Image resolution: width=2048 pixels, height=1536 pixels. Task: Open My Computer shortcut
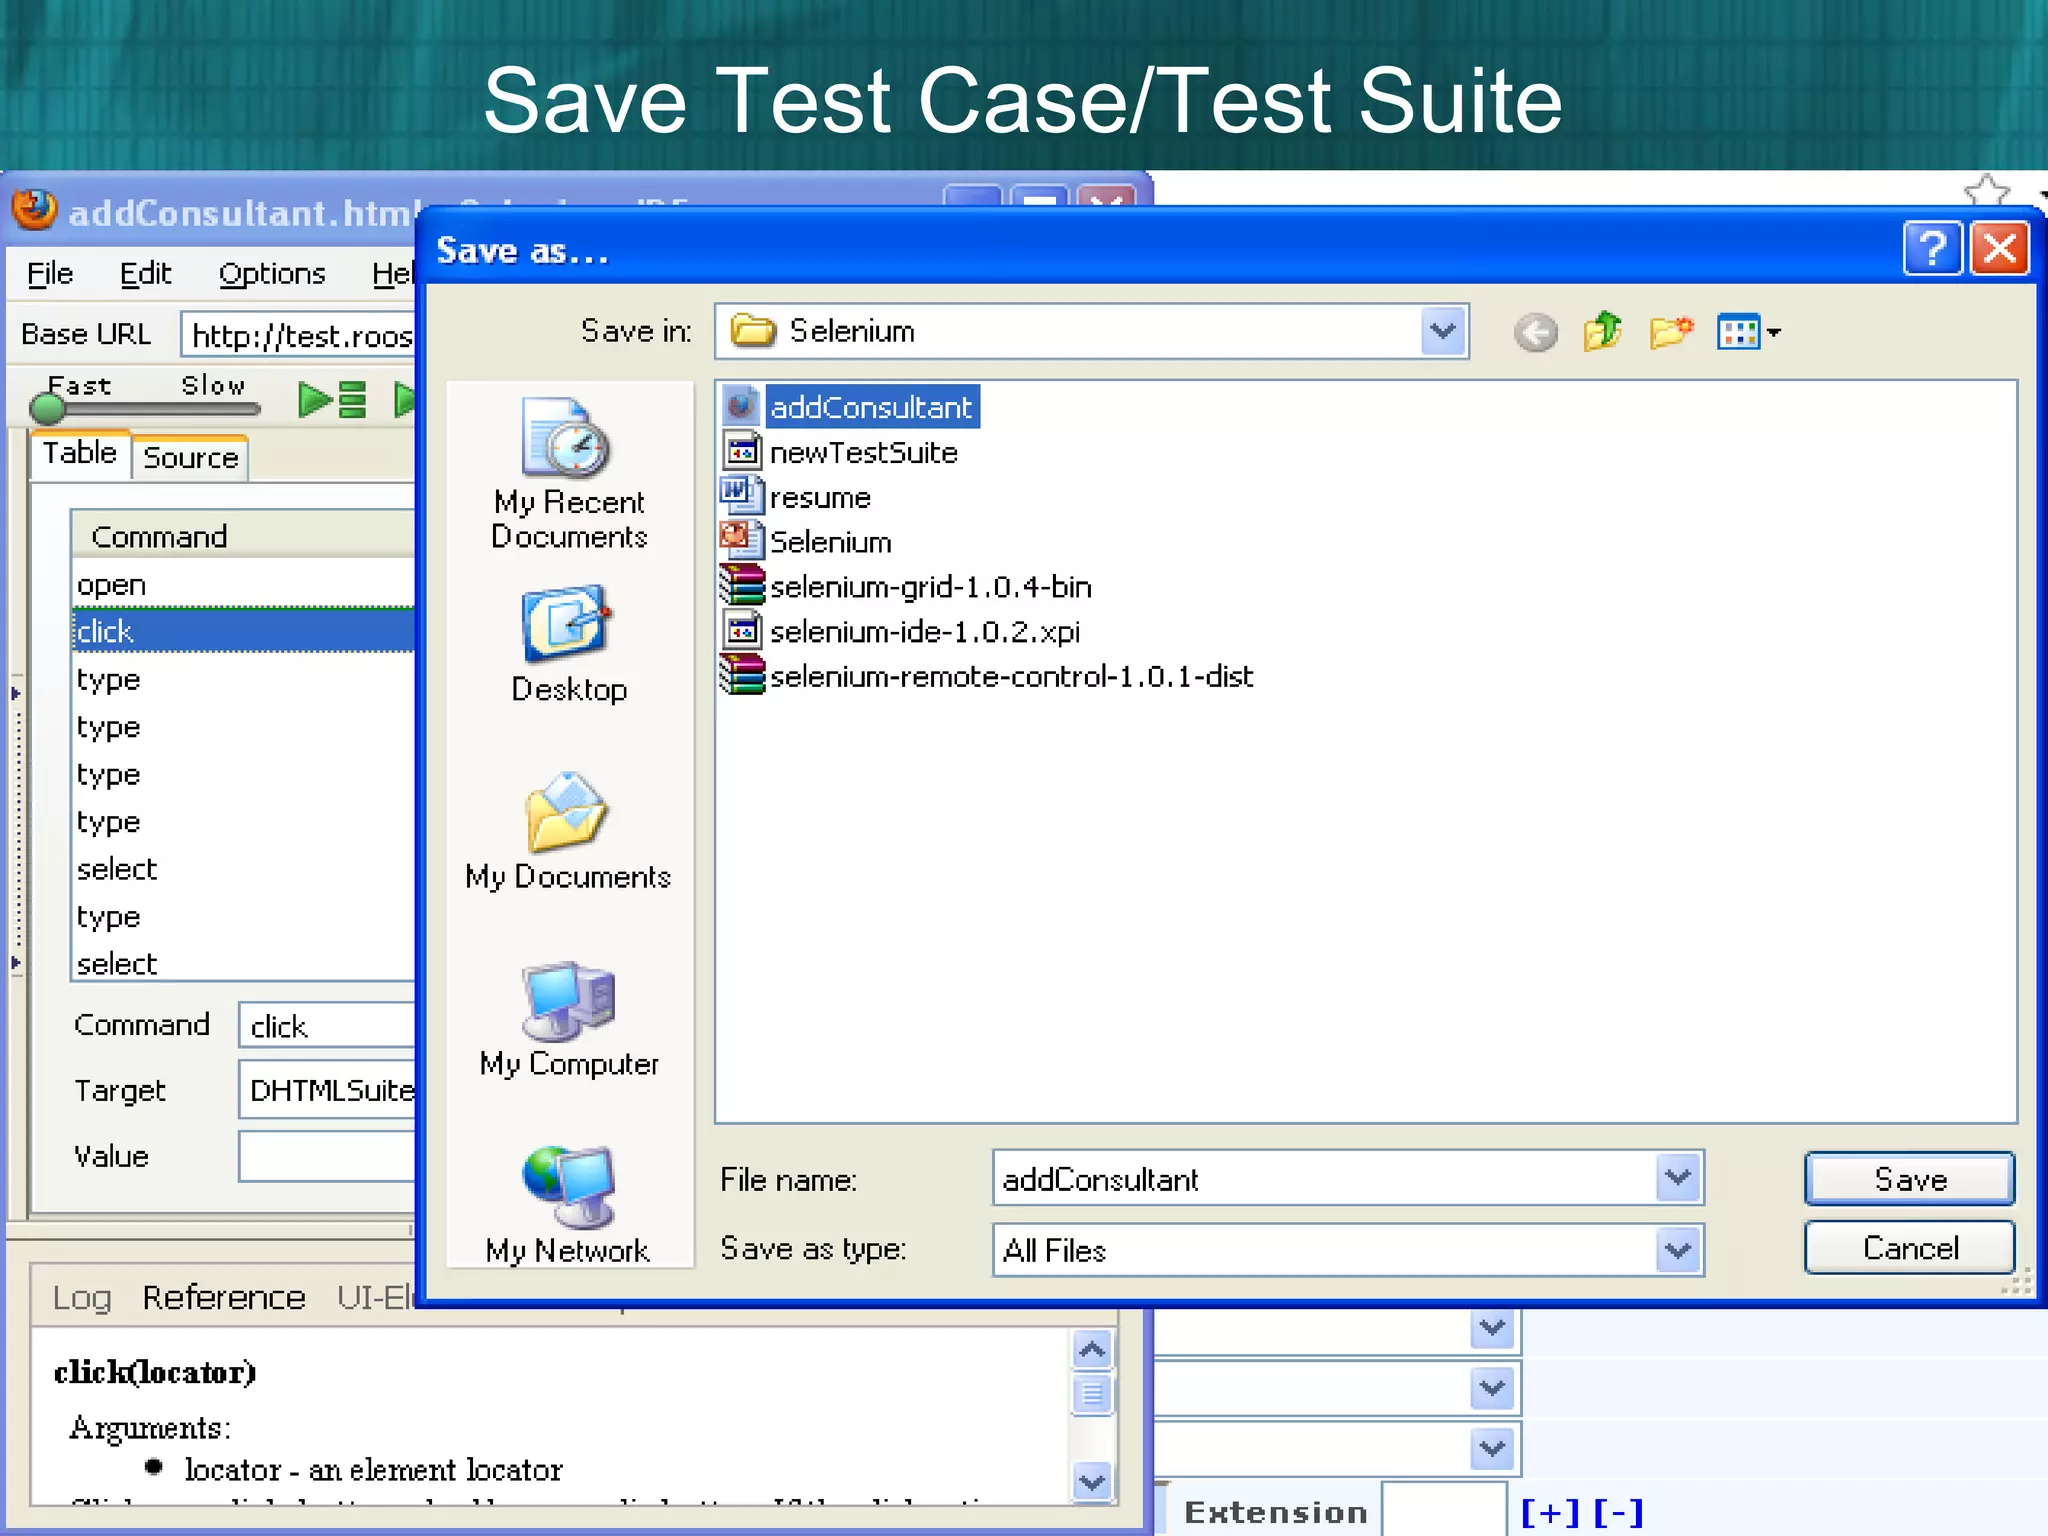coord(569,1020)
